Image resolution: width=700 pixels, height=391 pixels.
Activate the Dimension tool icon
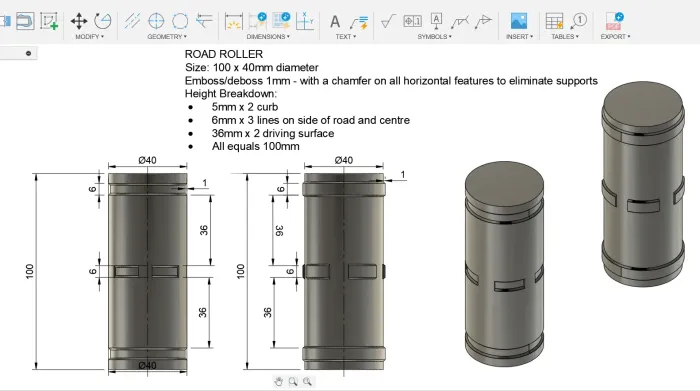pyautogui.click(x=233, y=21)
